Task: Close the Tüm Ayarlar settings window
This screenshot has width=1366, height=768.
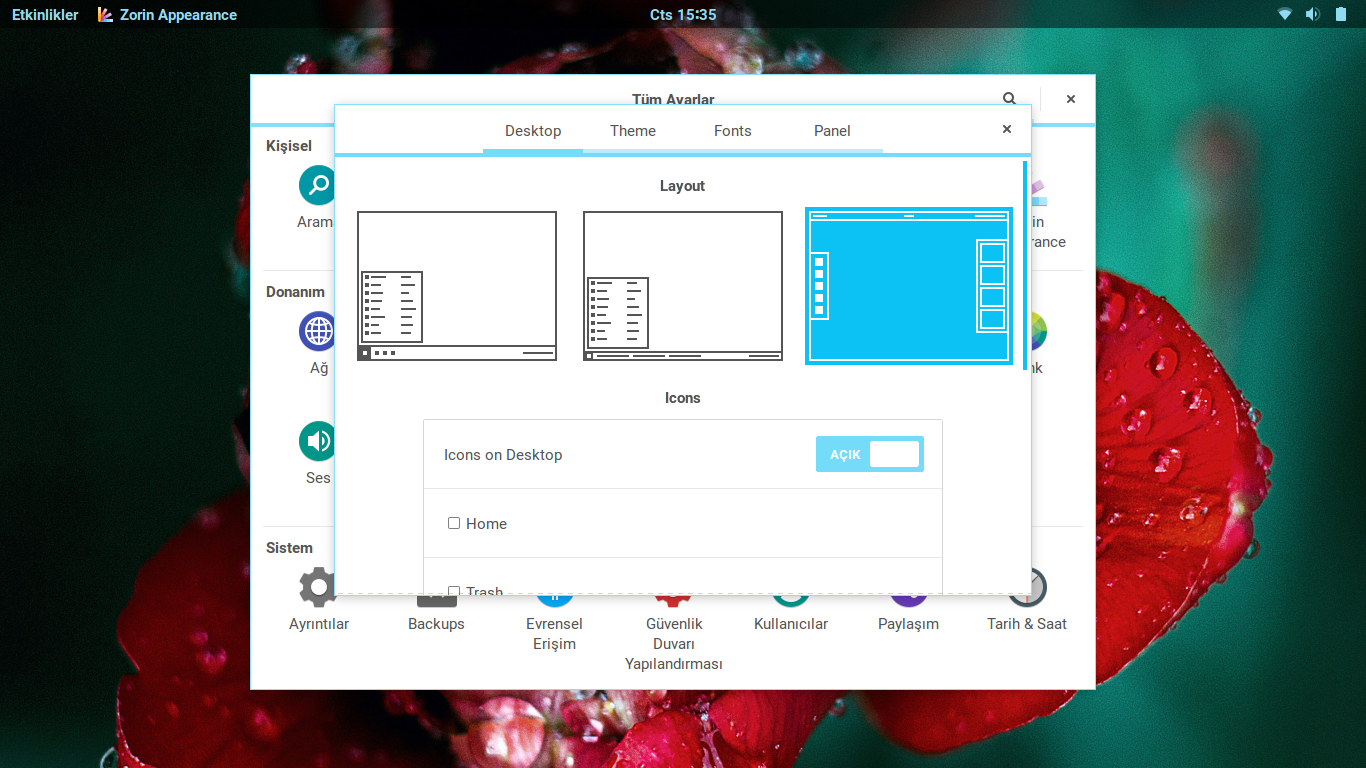Action: point(1071,99)
